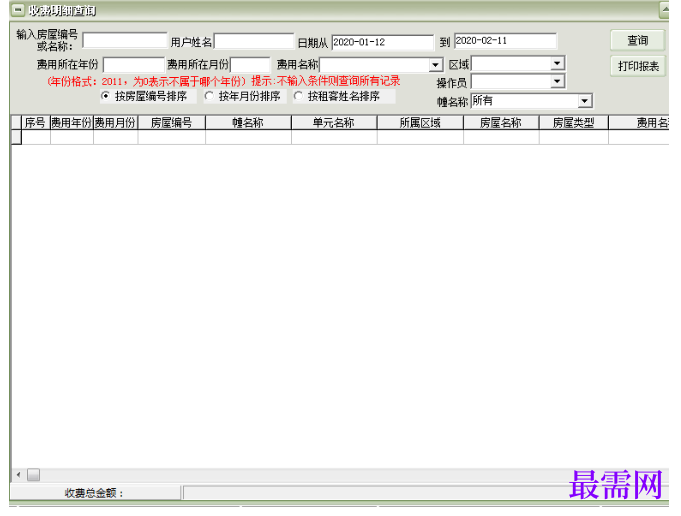The image size is (681, 516).
Task: Expand the 幢名称 dropdown showing 所有
Action: [585, 101]
